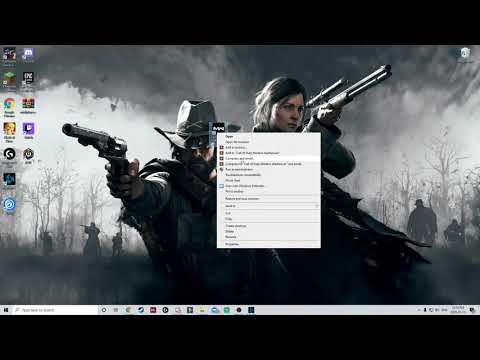Select Pin to Start
This screenshot has height=360, width=480.
coord(269,180)
